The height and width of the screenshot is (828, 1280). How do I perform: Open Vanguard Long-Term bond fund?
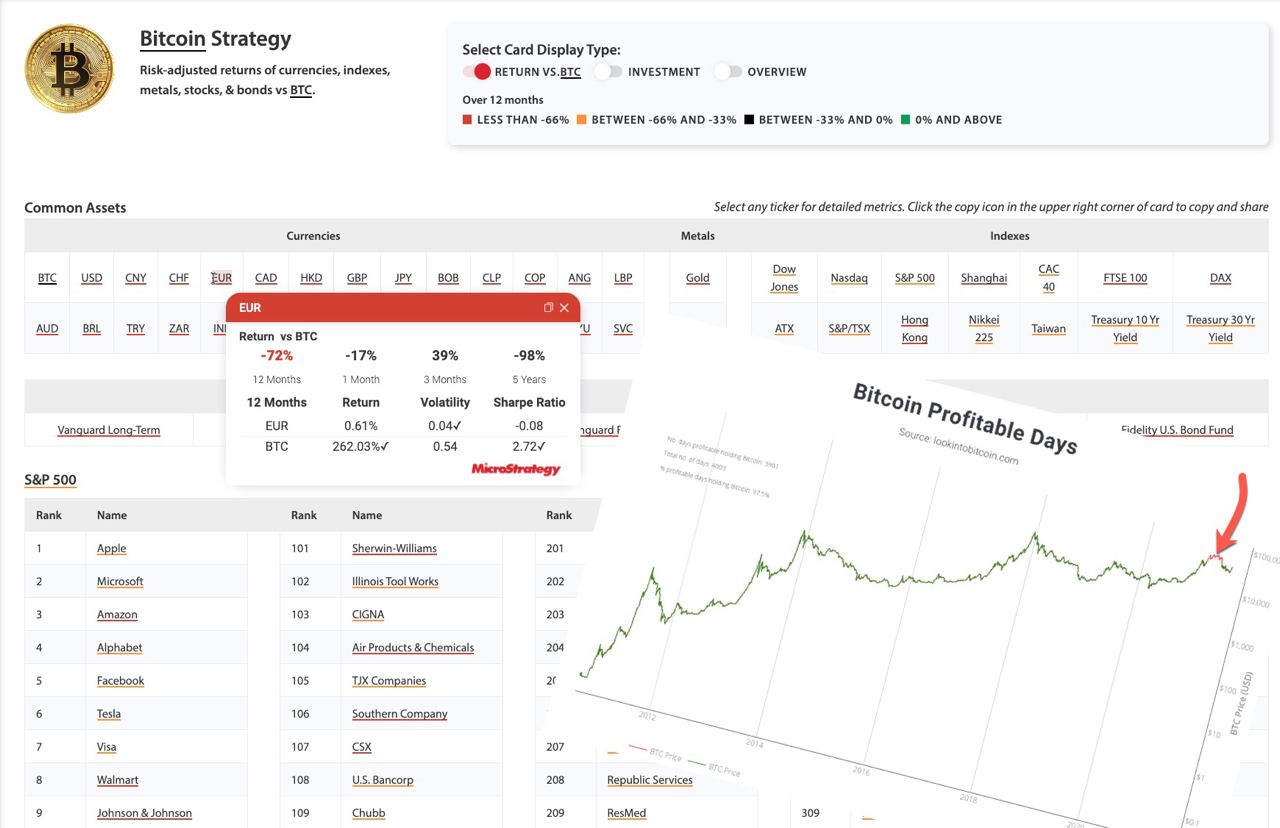click(x=109, y=430)
